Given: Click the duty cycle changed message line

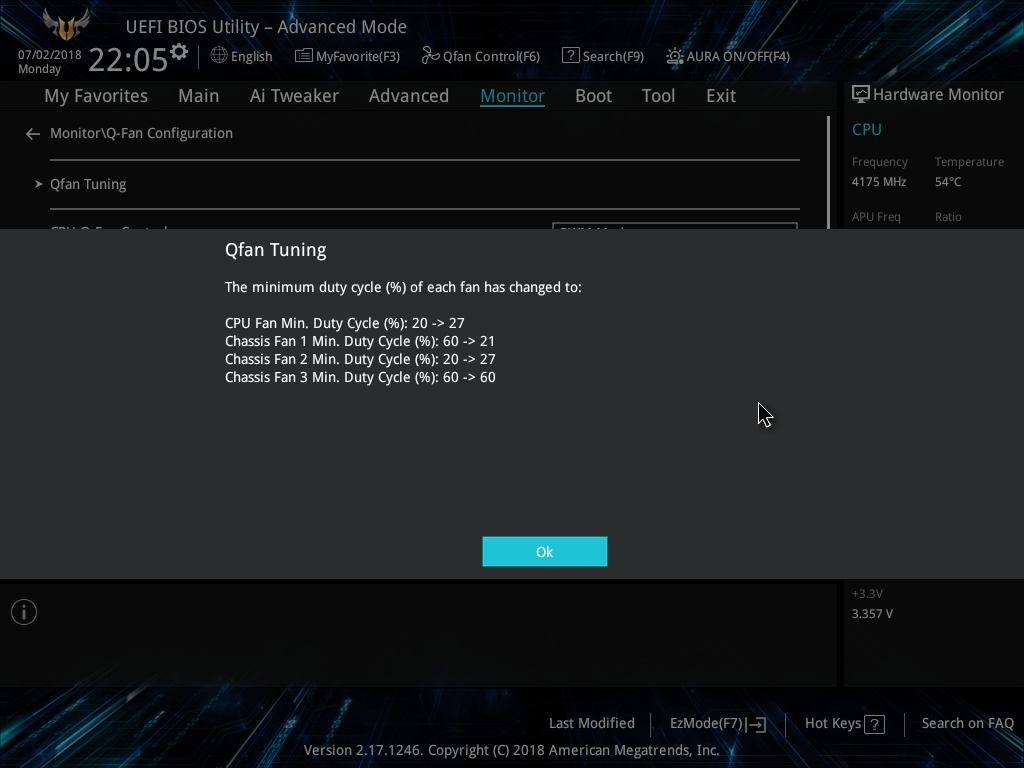Looking at the screenshot, I should (403, 287).
